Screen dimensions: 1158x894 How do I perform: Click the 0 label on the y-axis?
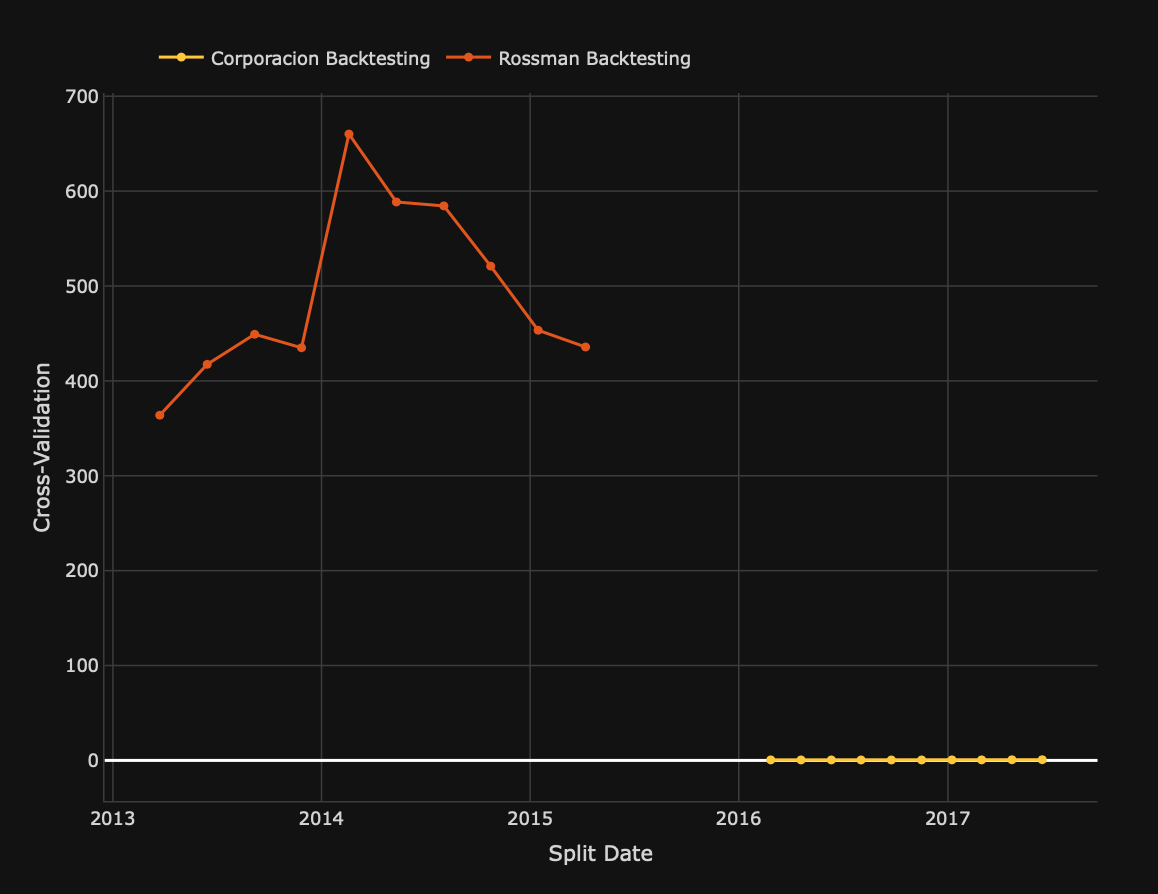click(x=91, y=759)
